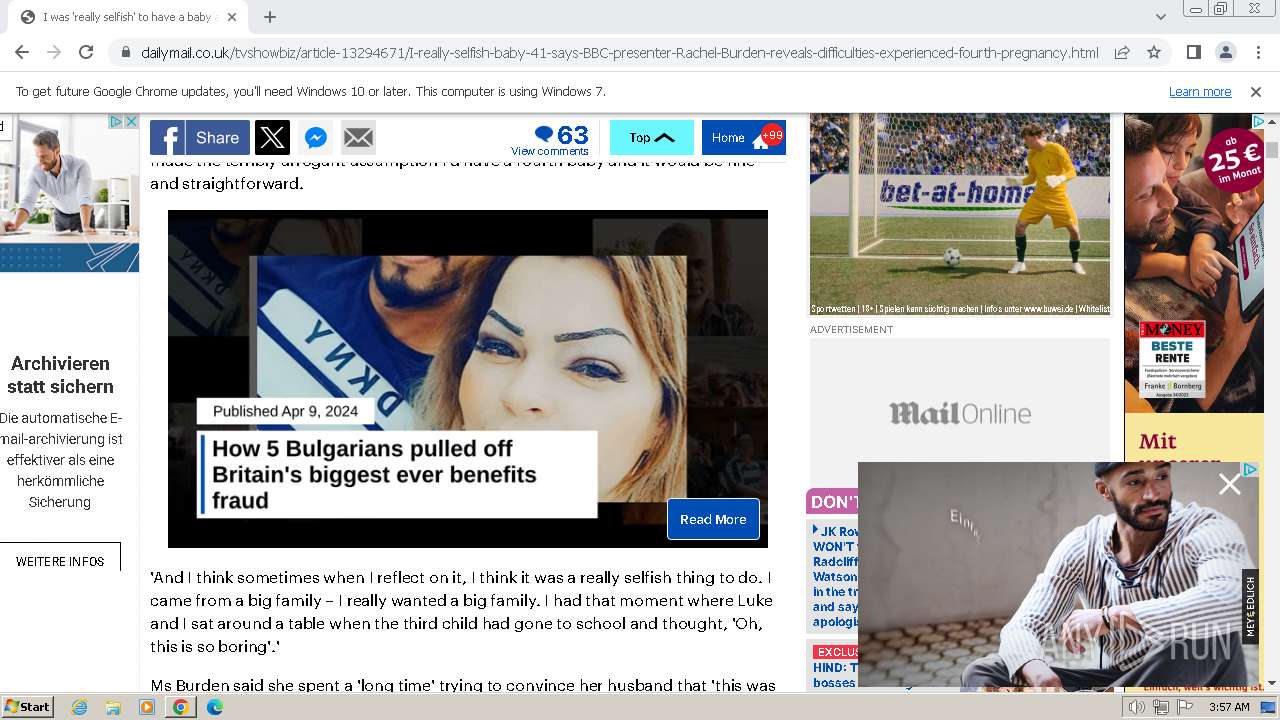The image size is (1280, 720).
Task: Go back to previous page
Action: click(x=22, y=52)
